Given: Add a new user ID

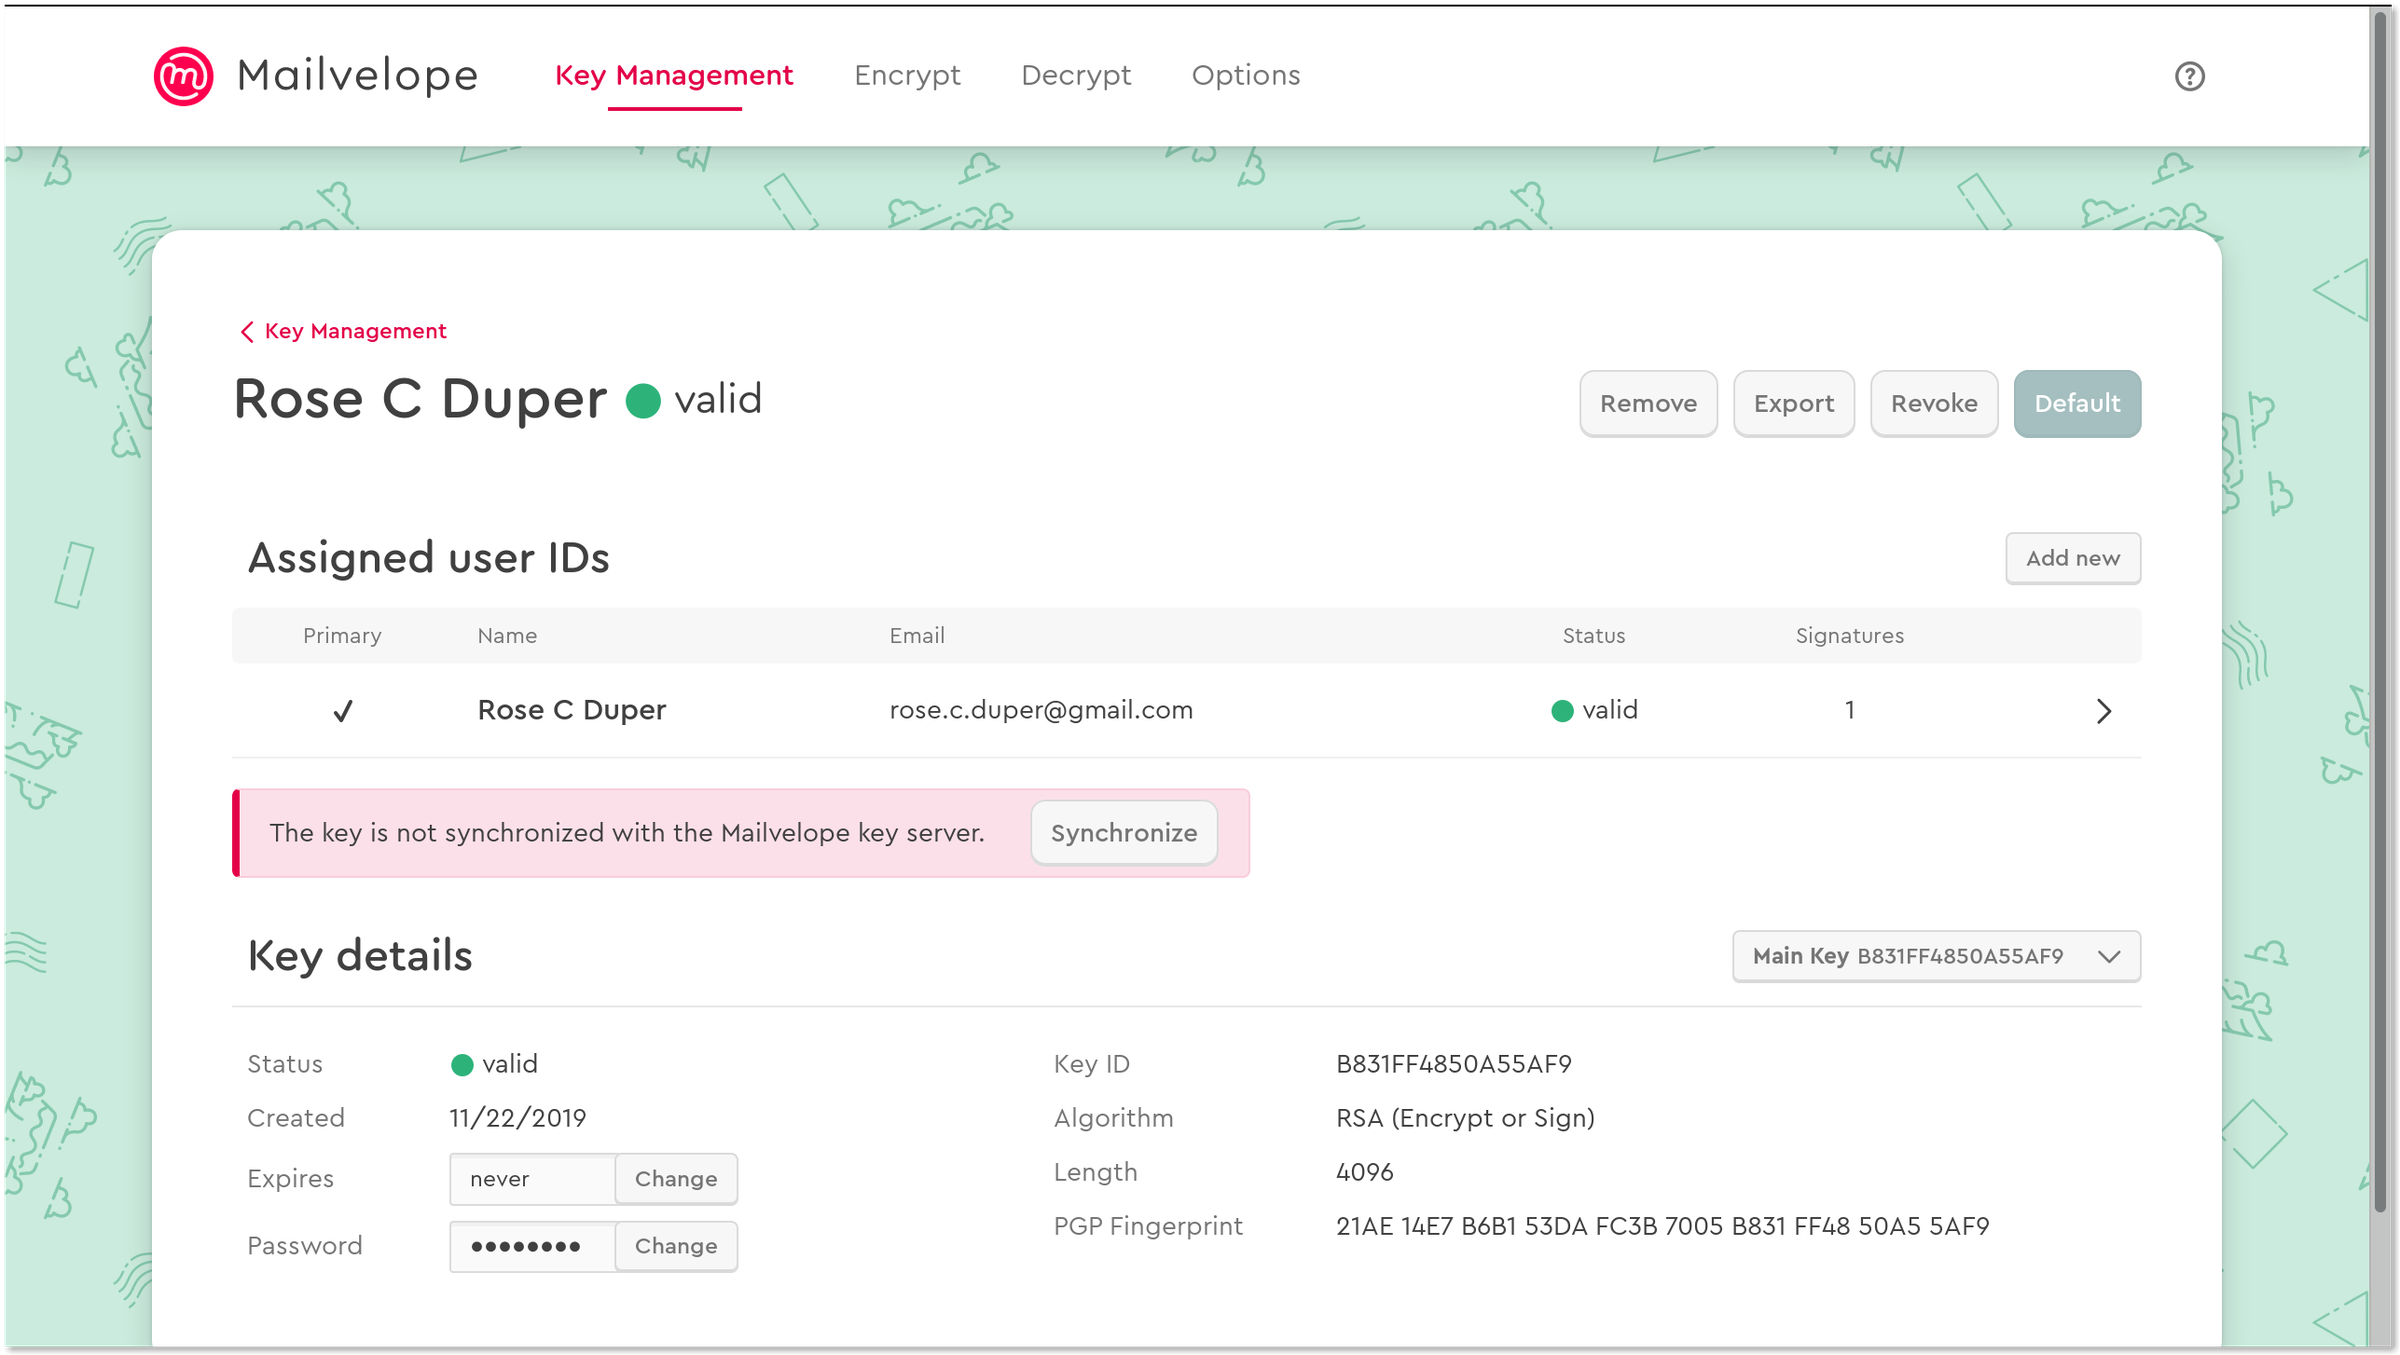Looking at the screenshot, I should pos(2072,558).
